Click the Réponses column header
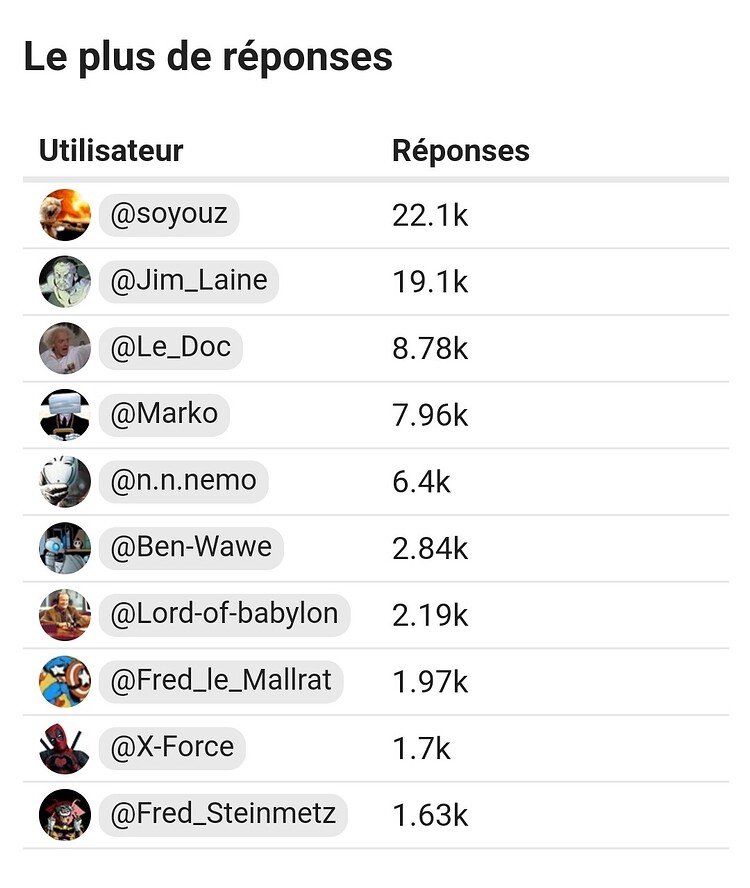 (x=461, y=151)
